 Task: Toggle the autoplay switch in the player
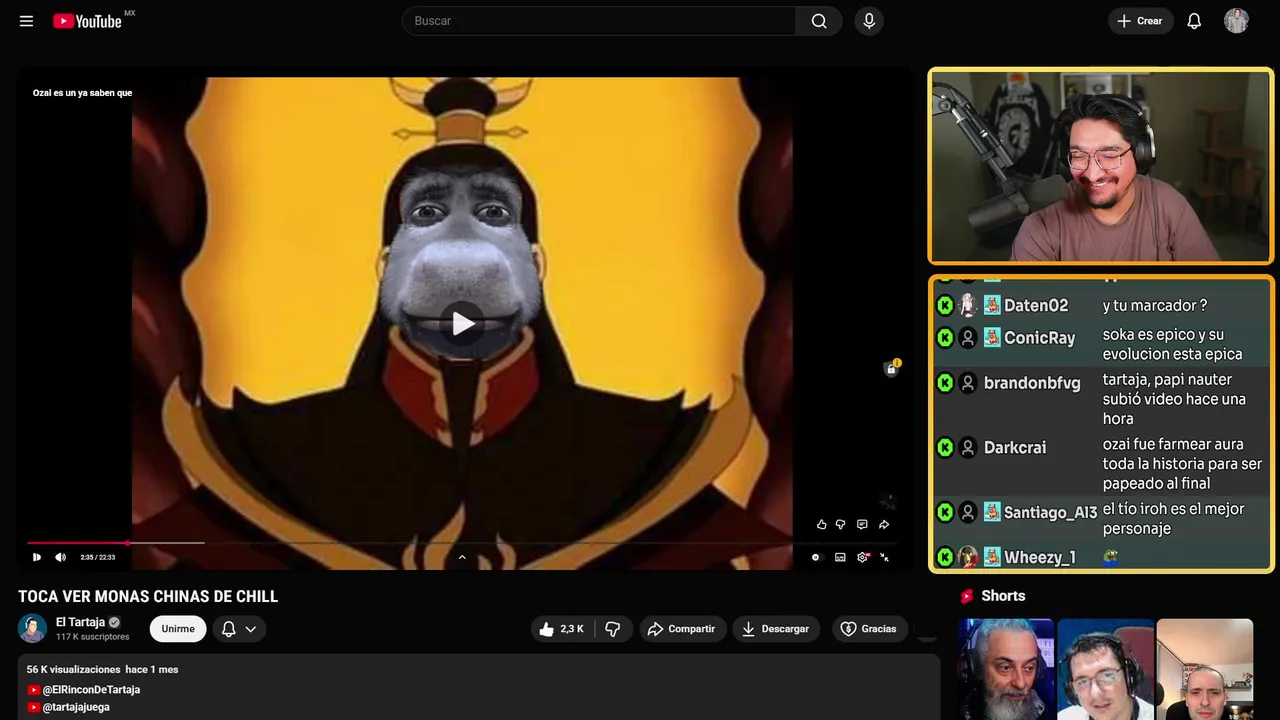816,557
